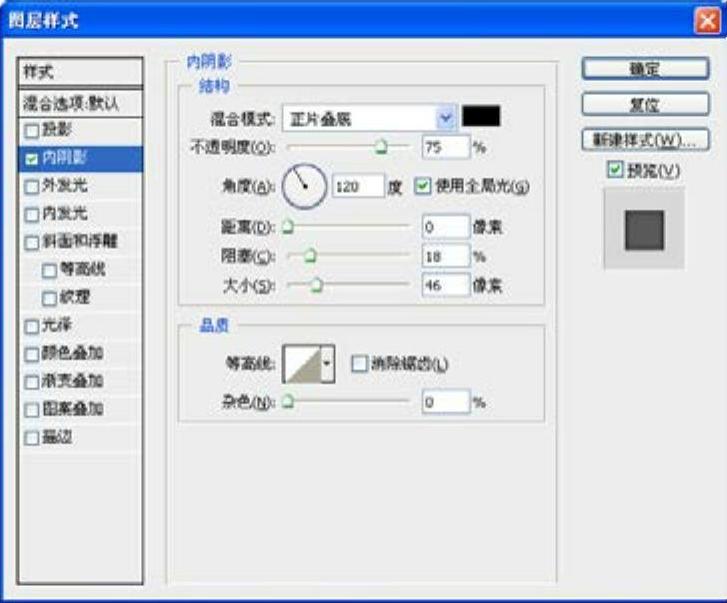
Task: Click the 大小 size value field 46
Action: pos(446,285)
